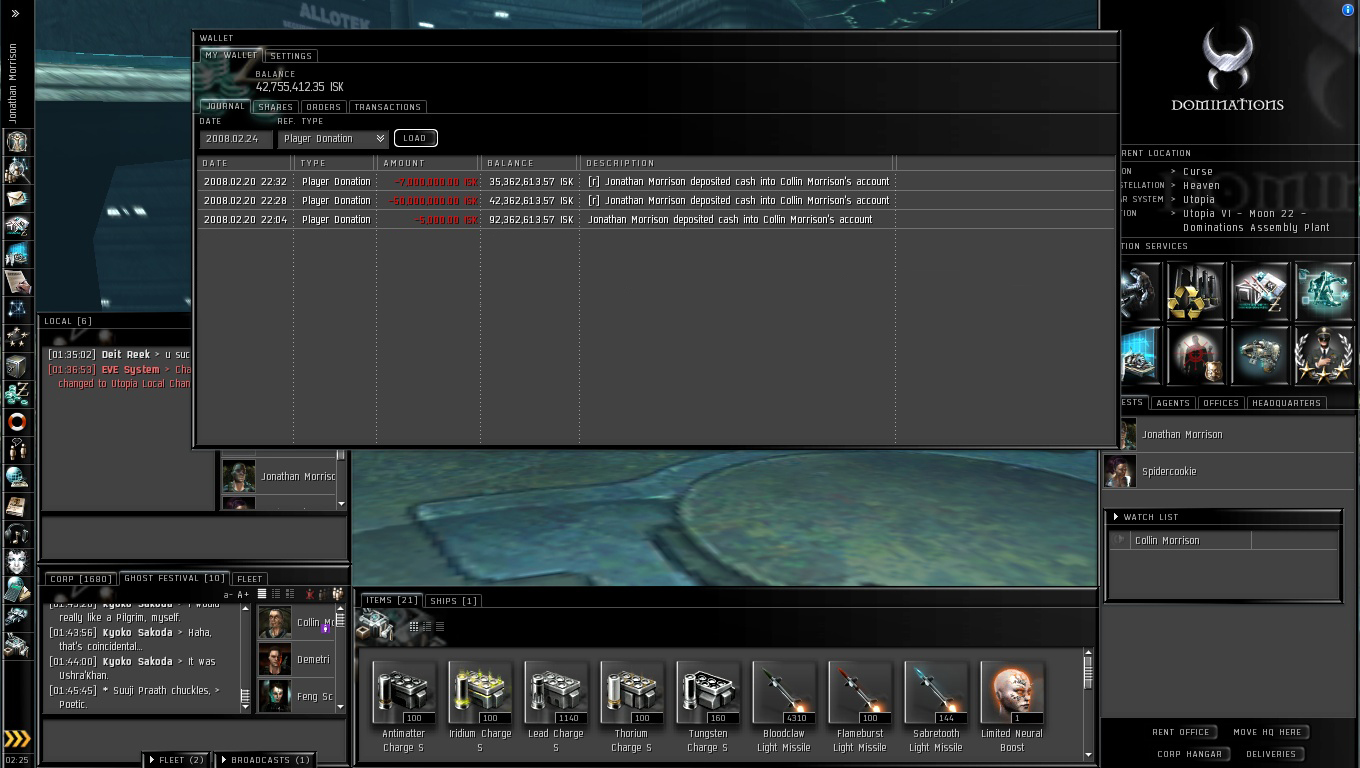Select the Sabretooth Light Missile item
The width and height of the screenshot is (1360, 768).
click(936, 706)
